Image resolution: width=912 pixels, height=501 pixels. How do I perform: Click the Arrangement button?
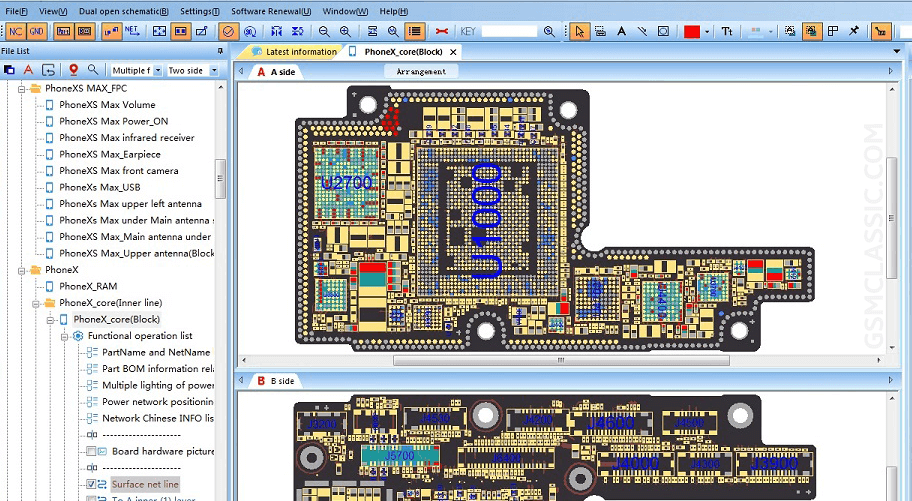(421, 72)
